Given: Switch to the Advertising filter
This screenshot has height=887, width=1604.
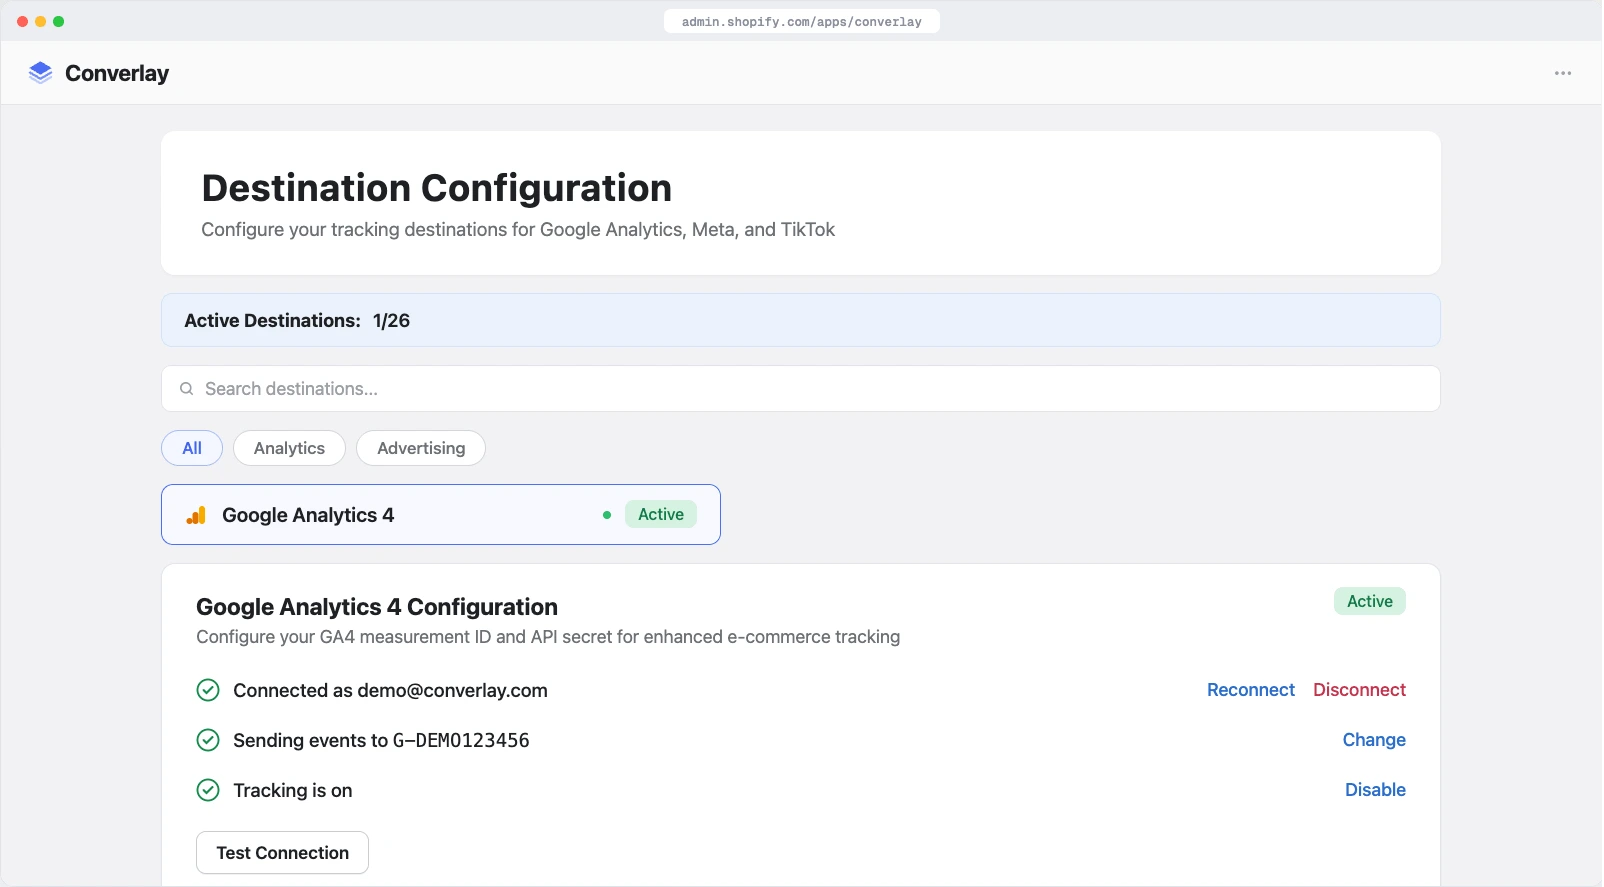Looking at the screenshot, I should (421, 448).
